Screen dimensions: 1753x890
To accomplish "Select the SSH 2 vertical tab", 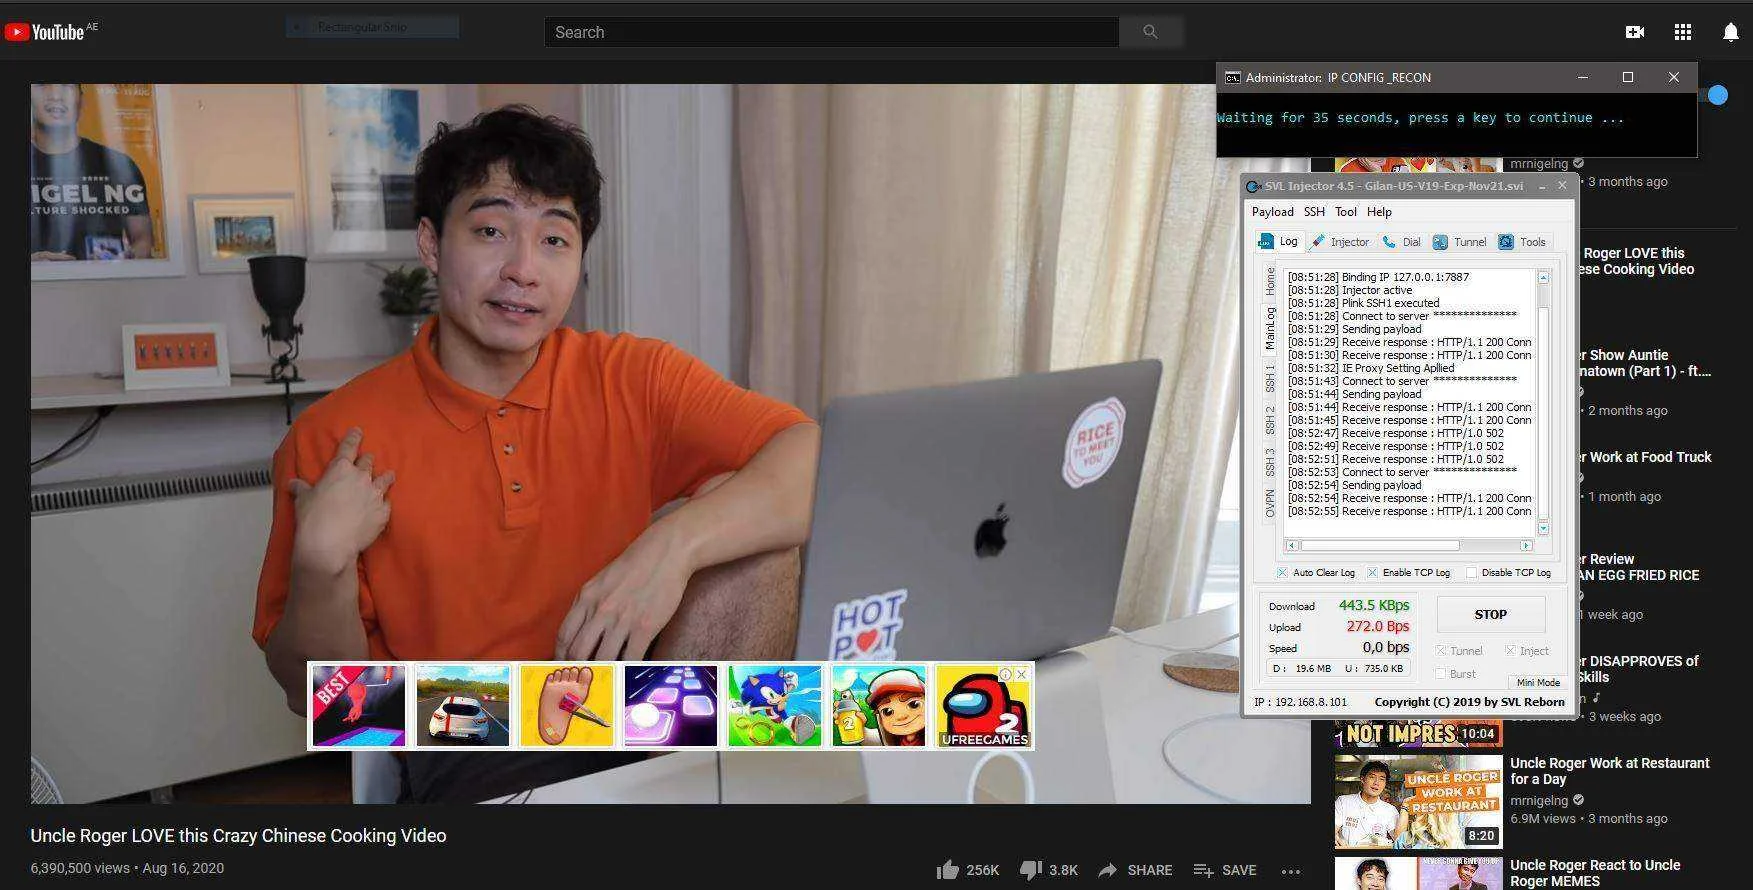I will point(1270,420).
